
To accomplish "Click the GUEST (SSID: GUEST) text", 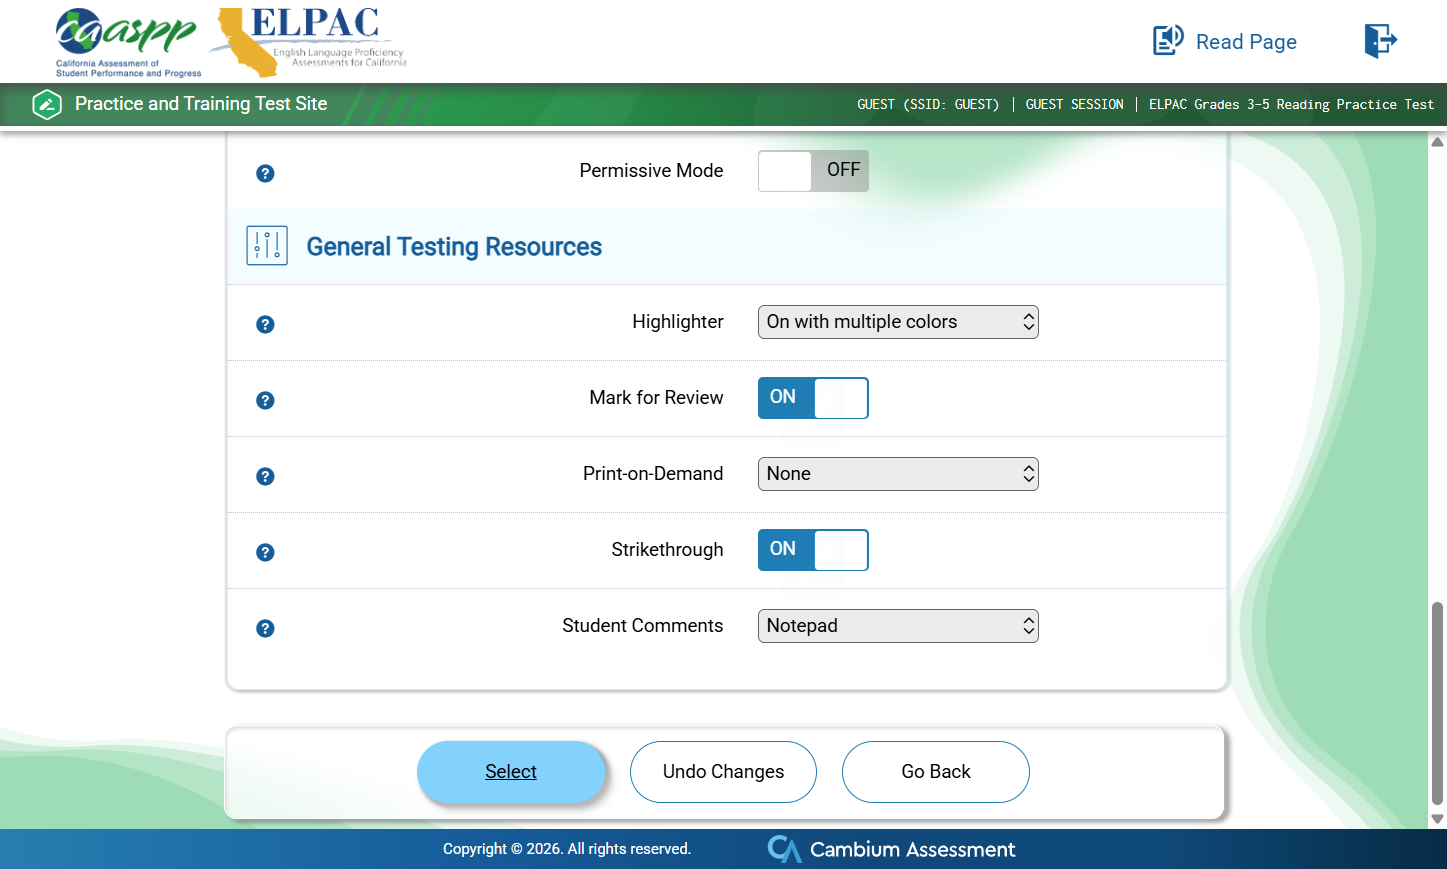I will click(x=928, y=104).
